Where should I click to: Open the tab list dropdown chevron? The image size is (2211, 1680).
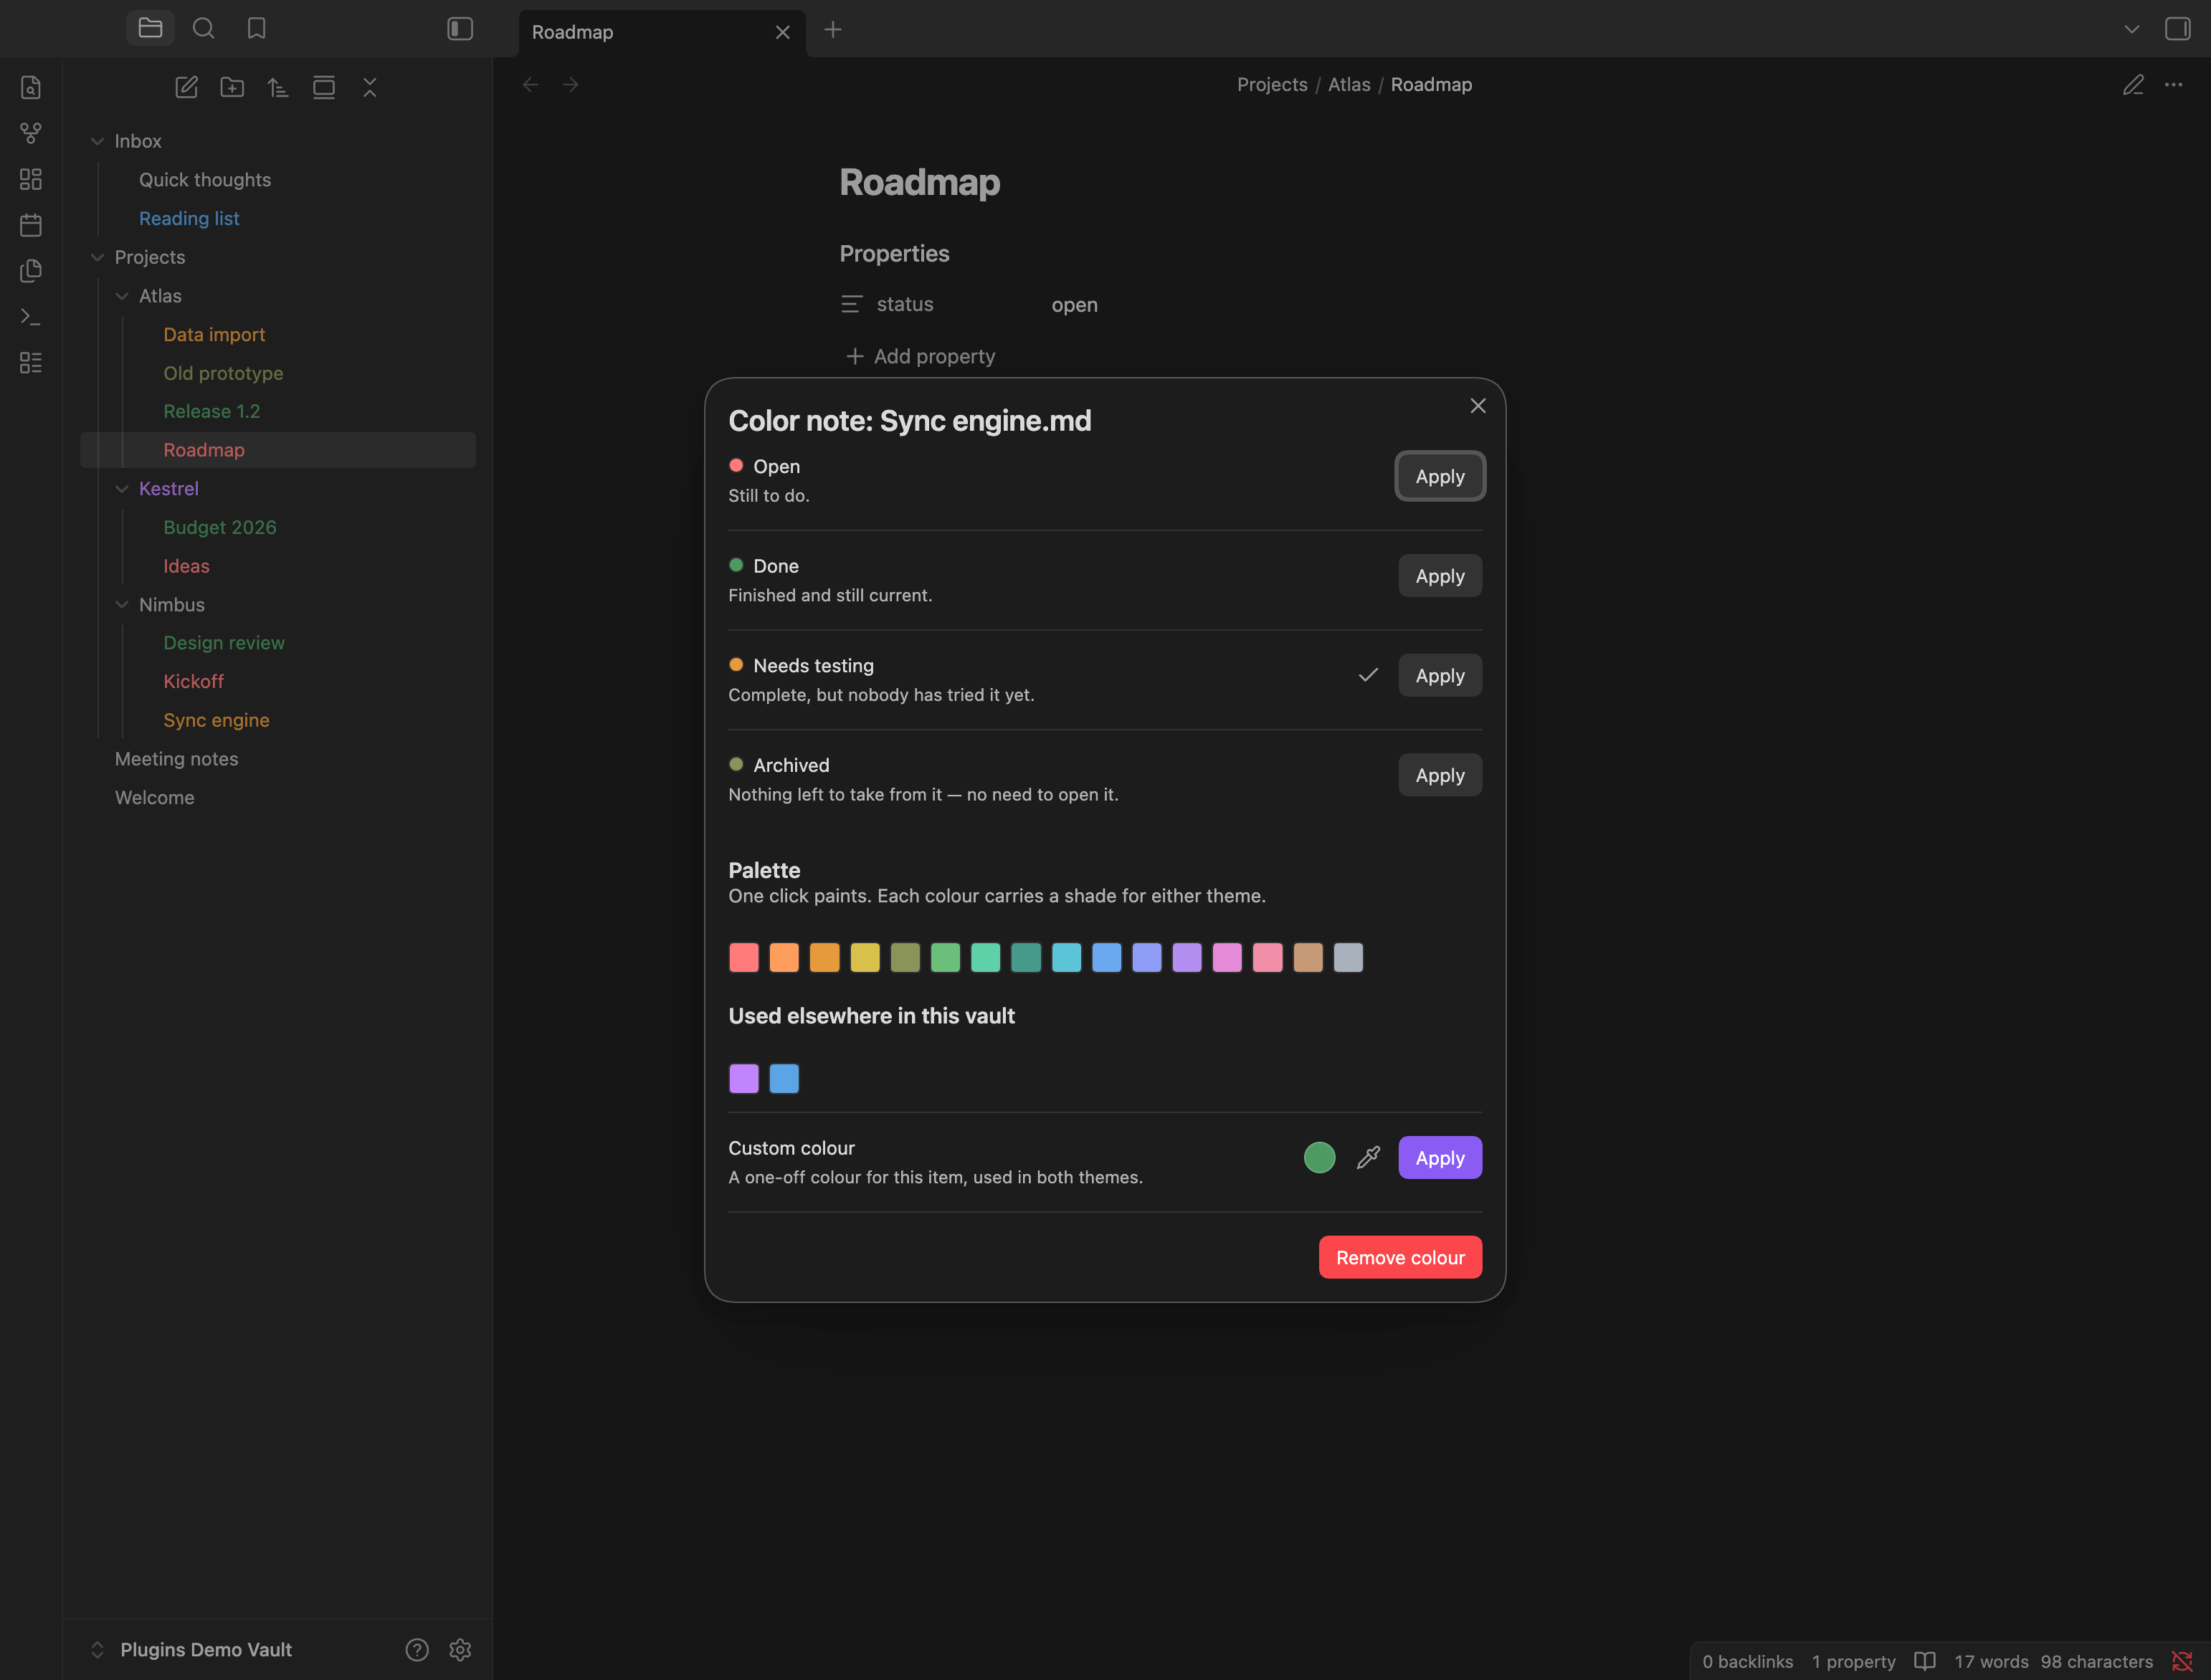coord(2132,29)
